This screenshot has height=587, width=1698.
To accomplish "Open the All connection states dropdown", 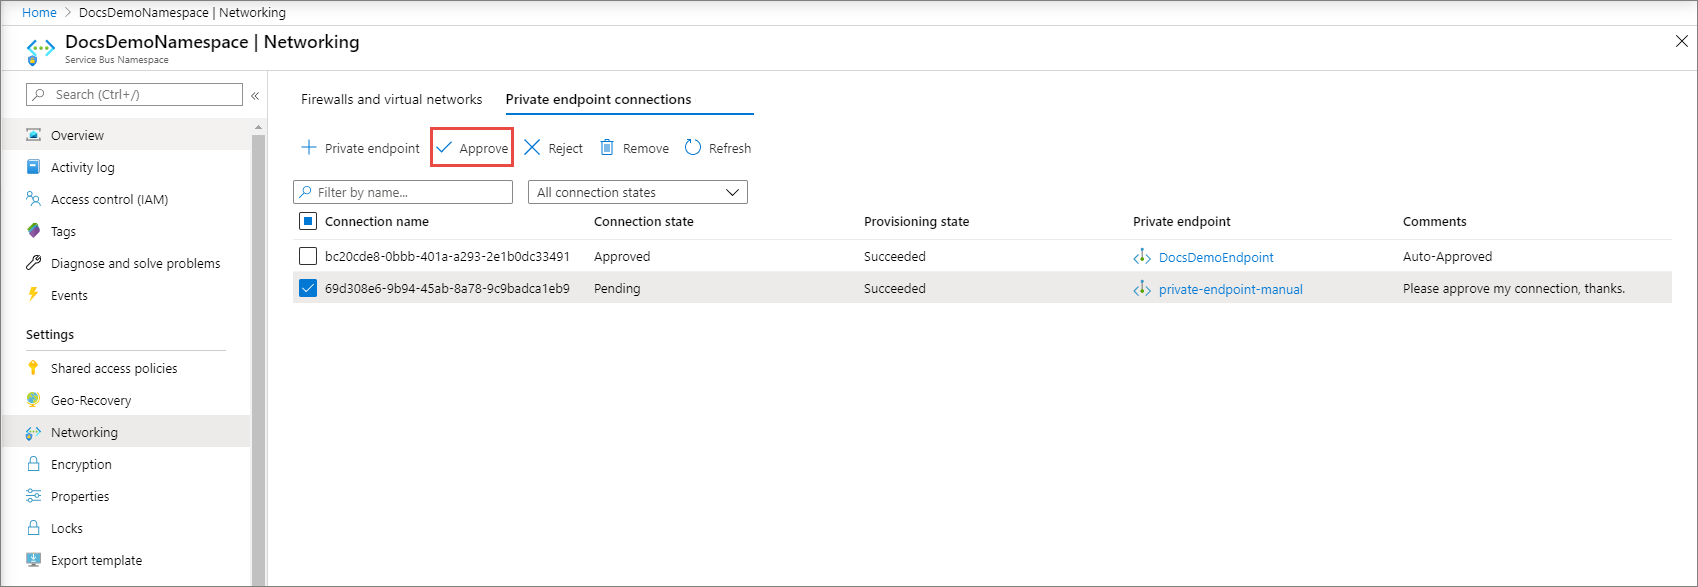I will pyautogui.click(x=637, y=192).
